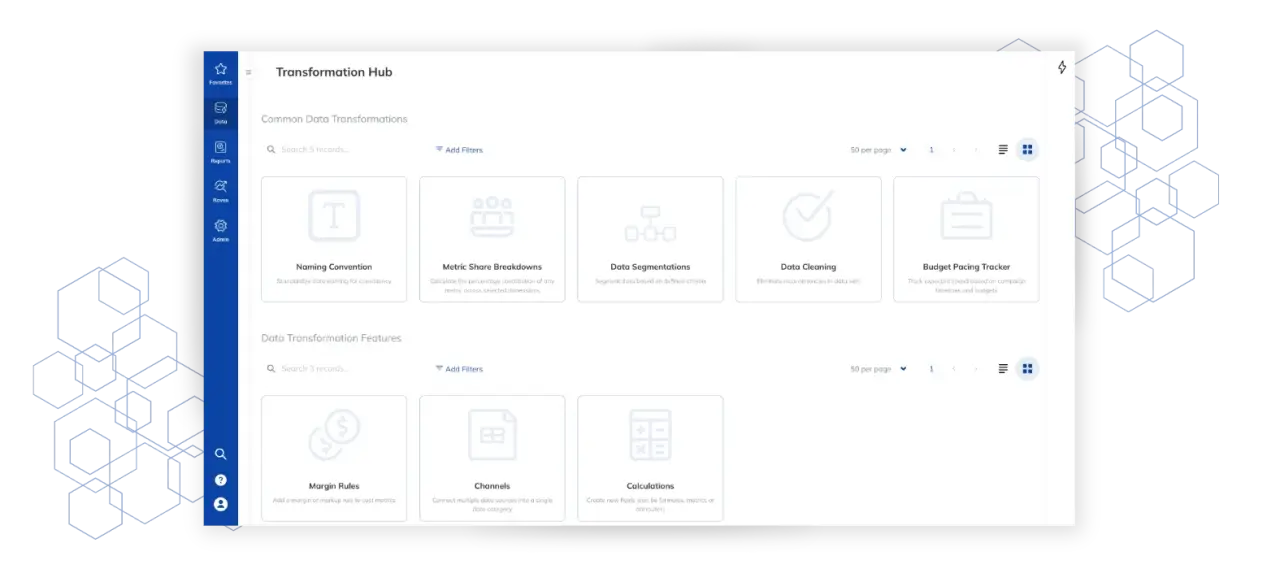Viewport: 1280px width, 569px height.
Task: Open the Budget Pacing Tracker card
Action: (x=966, y=239)
